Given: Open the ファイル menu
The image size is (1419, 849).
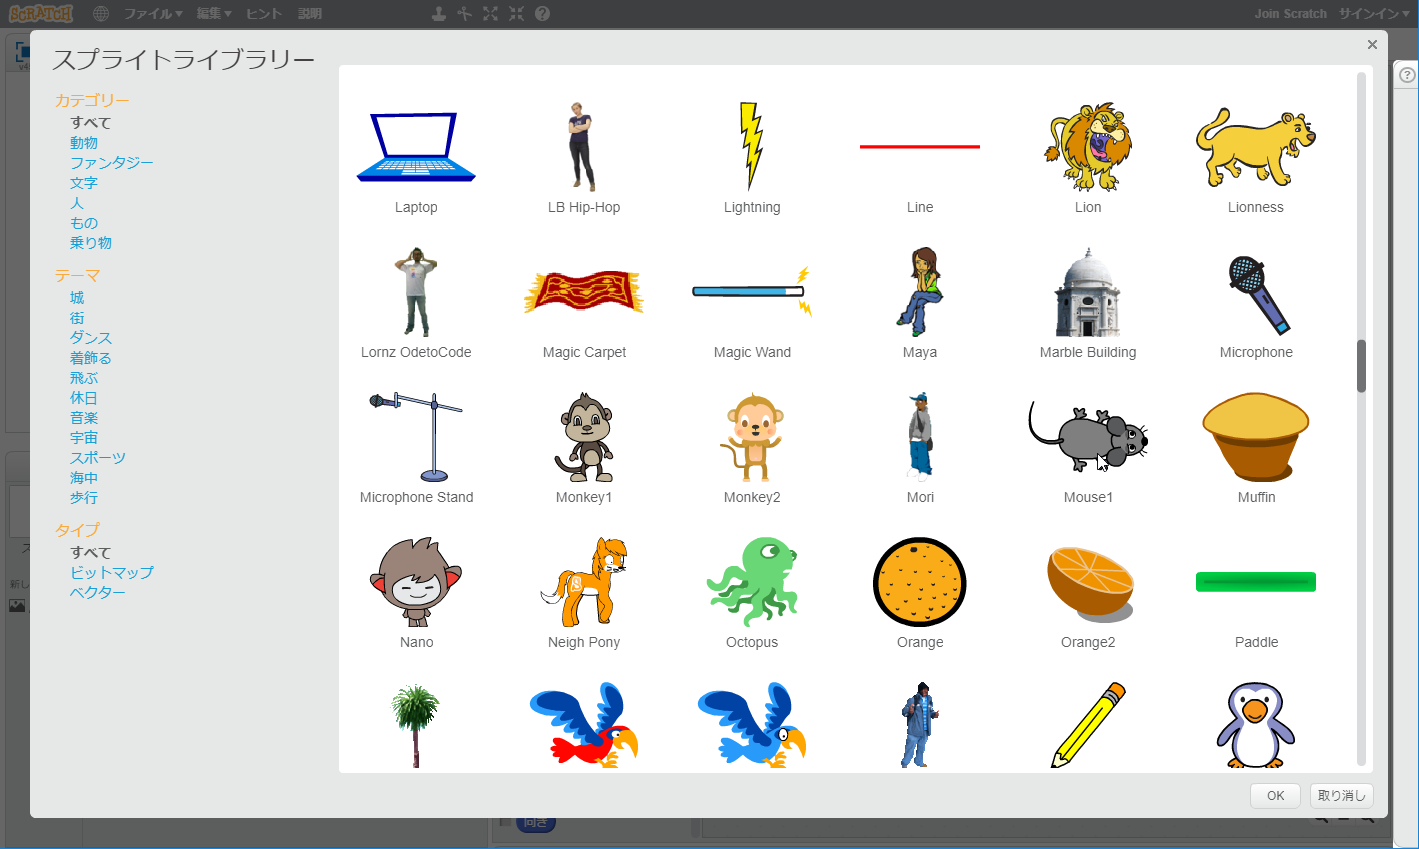Looking at the screenshot, I should pos(152,14).
